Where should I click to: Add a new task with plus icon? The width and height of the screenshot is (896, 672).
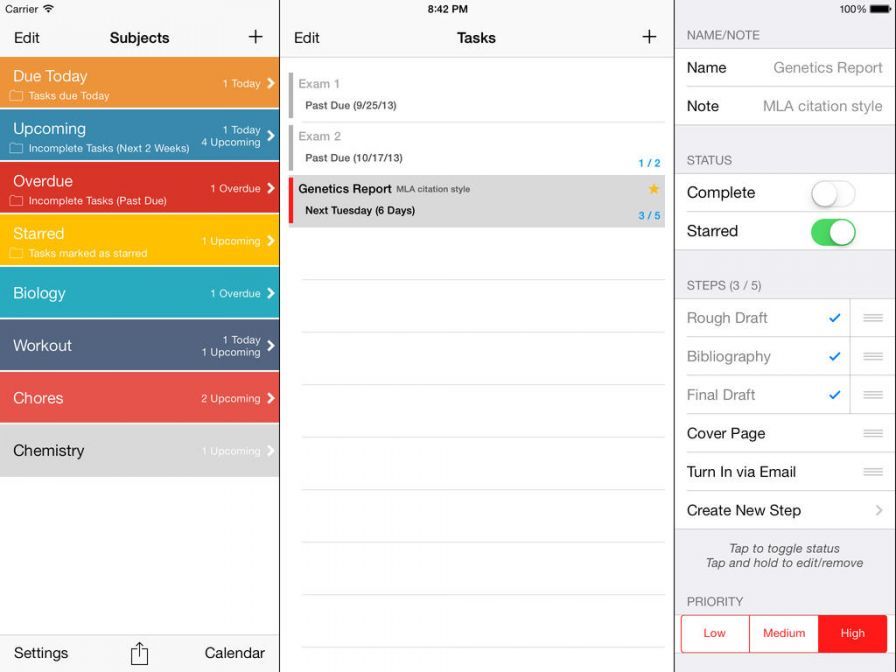(x=649, y=37)
